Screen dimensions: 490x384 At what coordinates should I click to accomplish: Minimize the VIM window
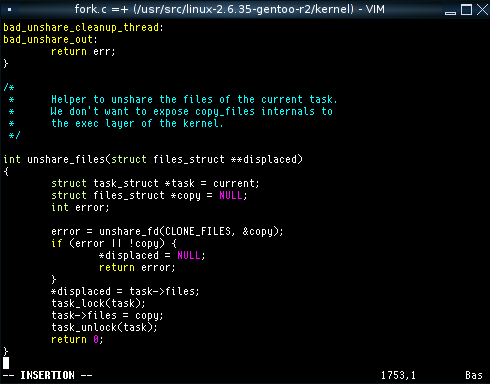point(450,10)
